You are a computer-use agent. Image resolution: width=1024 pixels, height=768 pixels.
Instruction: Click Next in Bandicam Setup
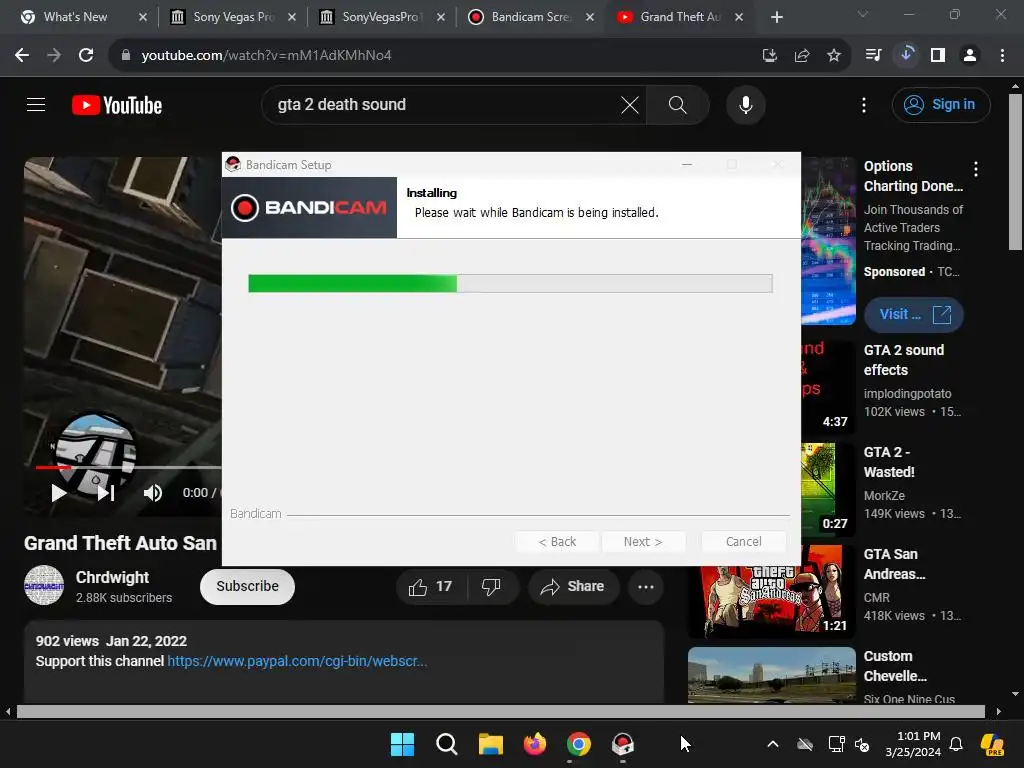click(643, 541)
